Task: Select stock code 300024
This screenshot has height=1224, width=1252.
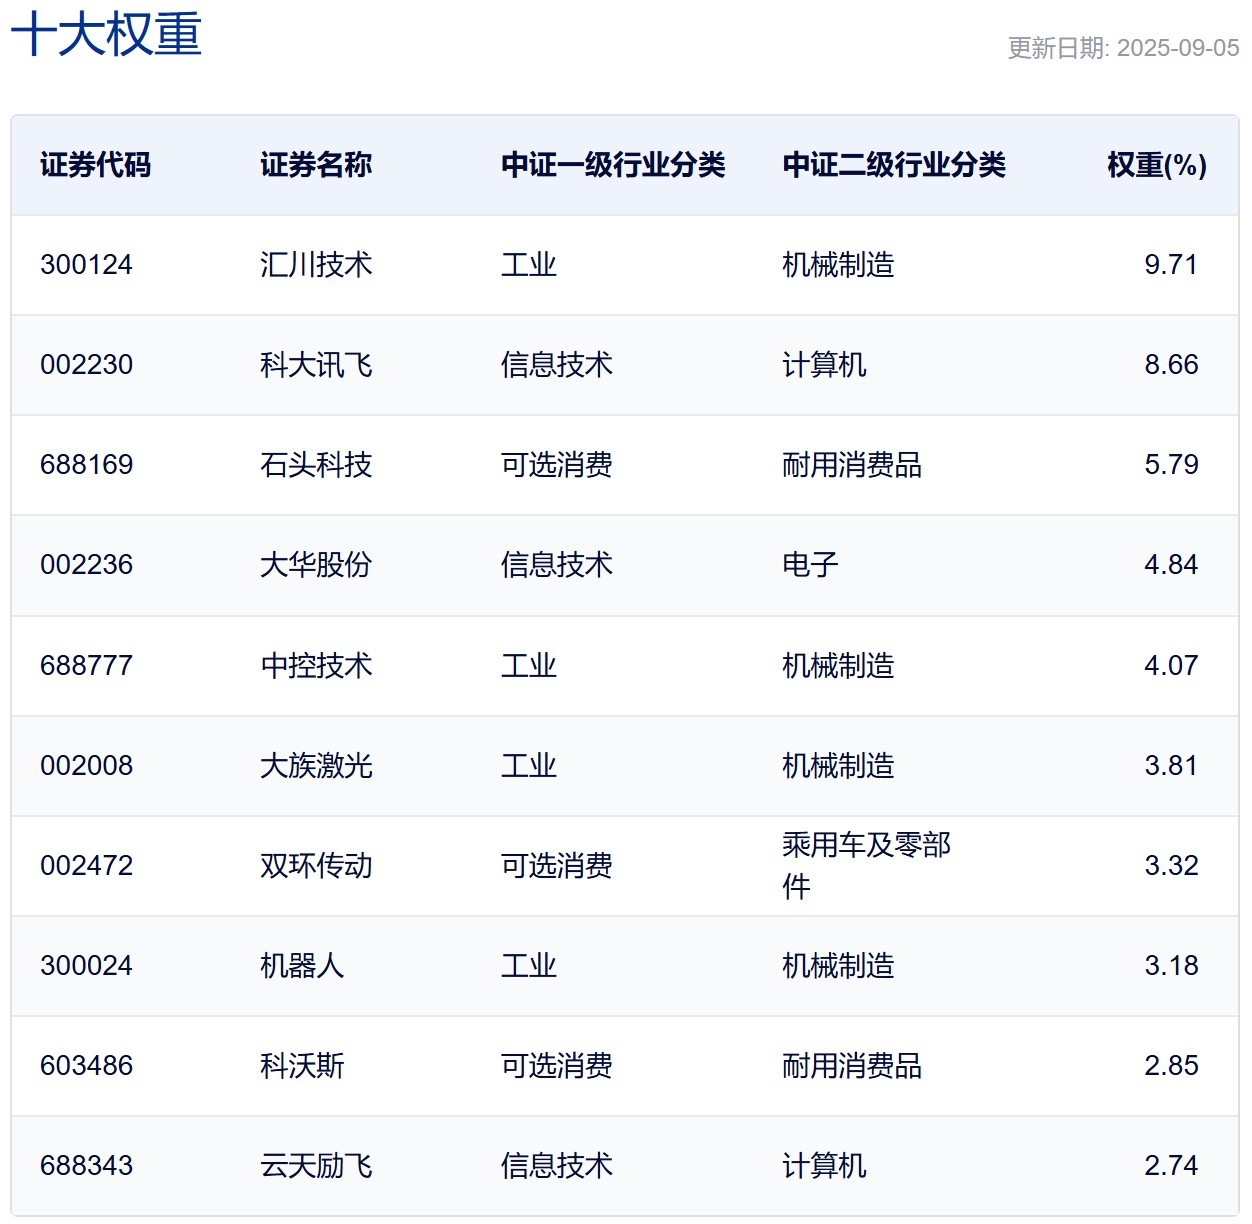Action: [x=86, y=966]
